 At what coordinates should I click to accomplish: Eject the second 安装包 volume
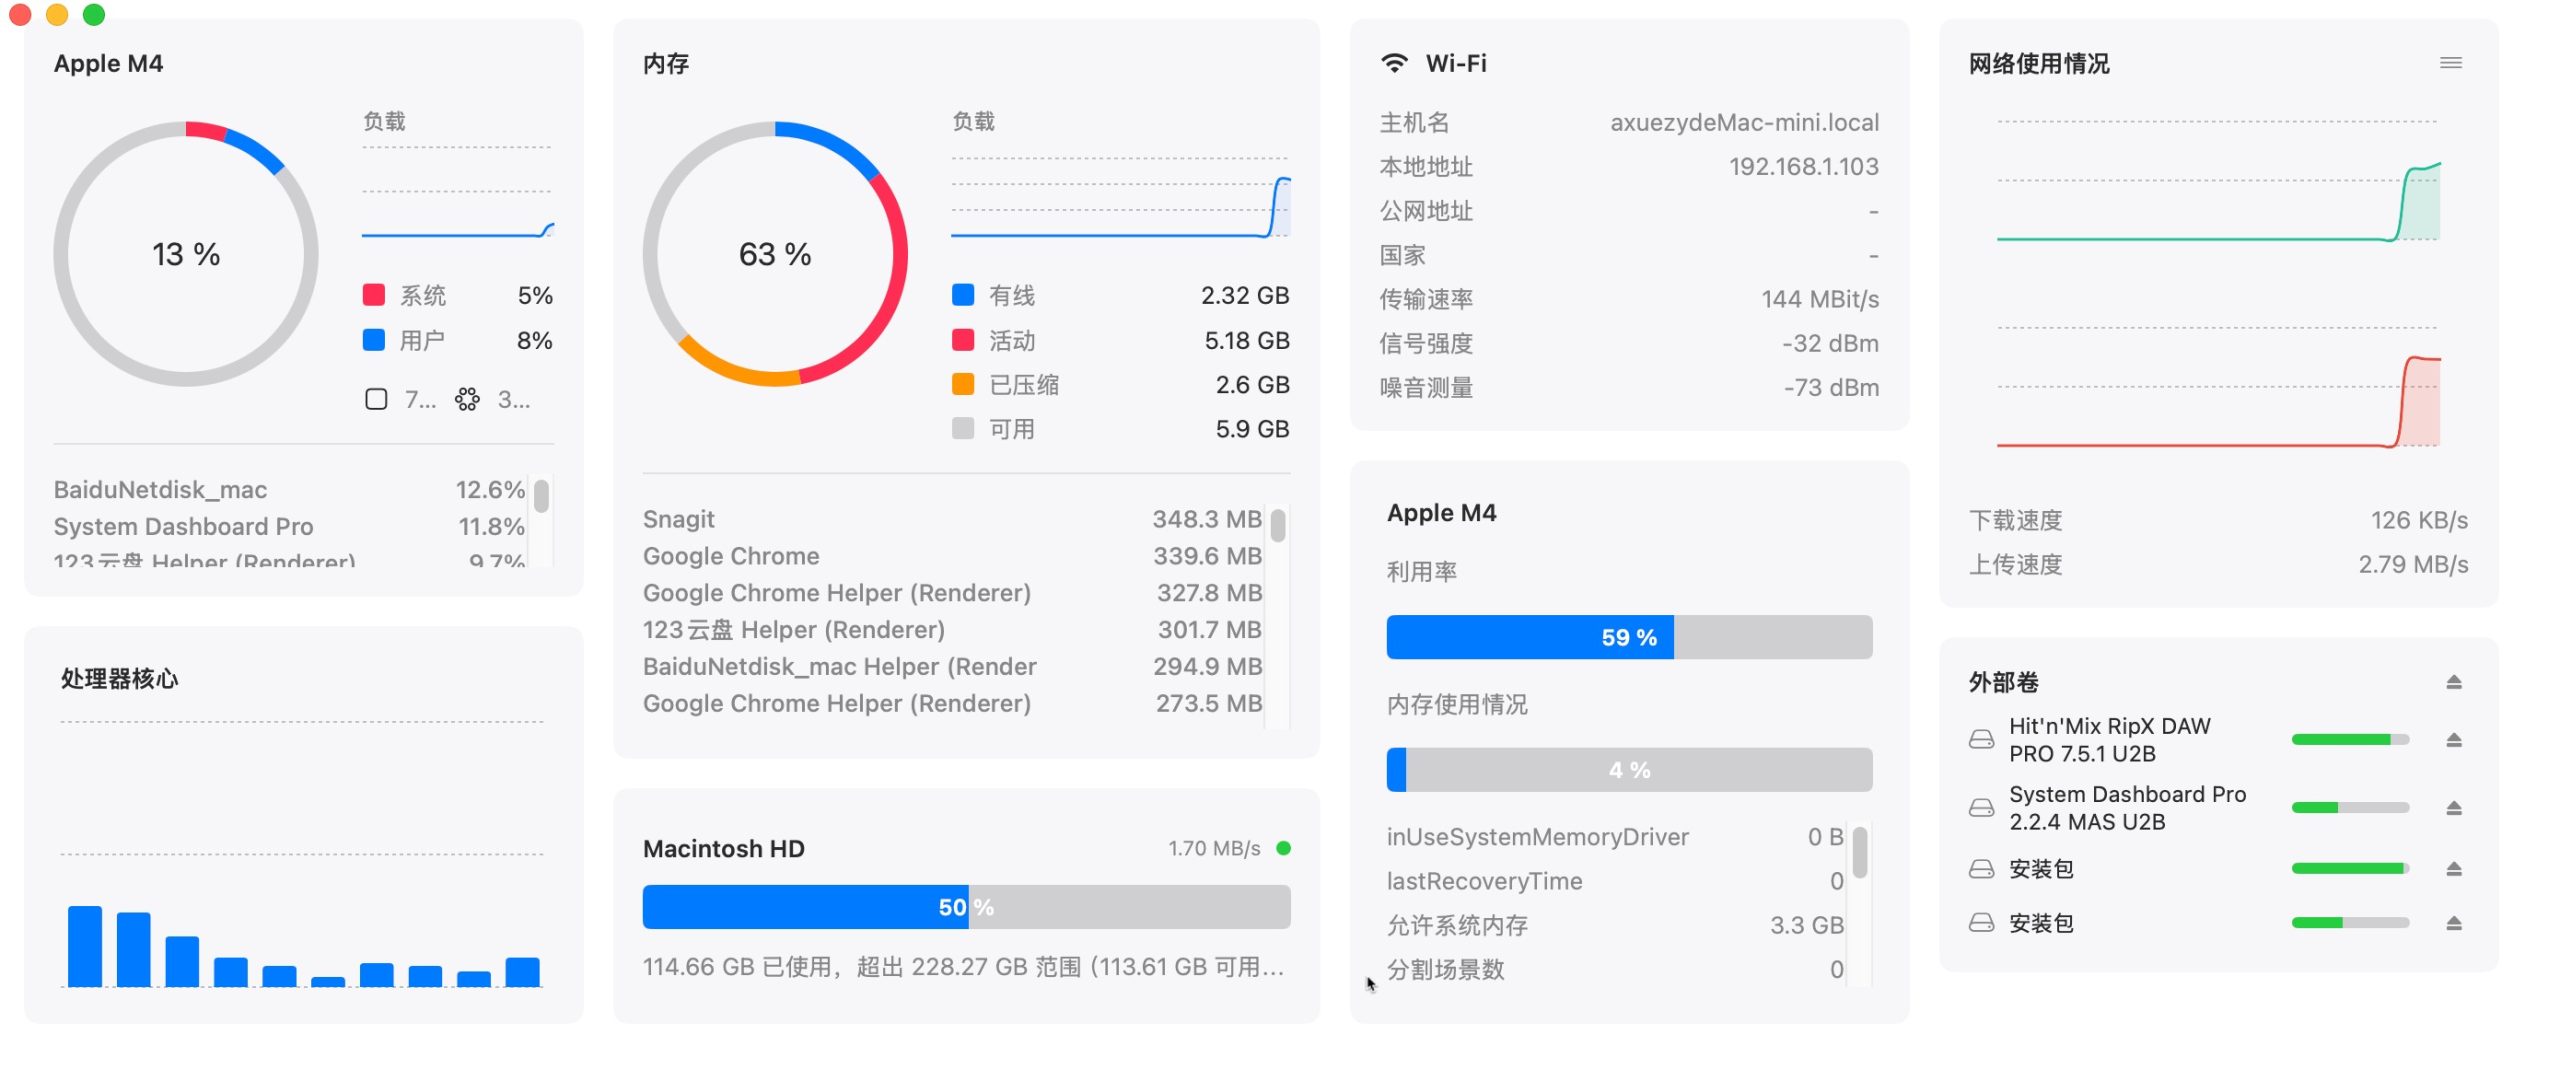click(2453, 923)
